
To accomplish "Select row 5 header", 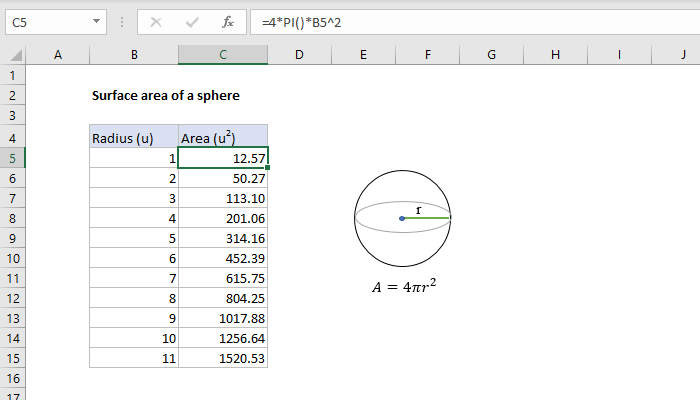I will [x=12, y=158].
